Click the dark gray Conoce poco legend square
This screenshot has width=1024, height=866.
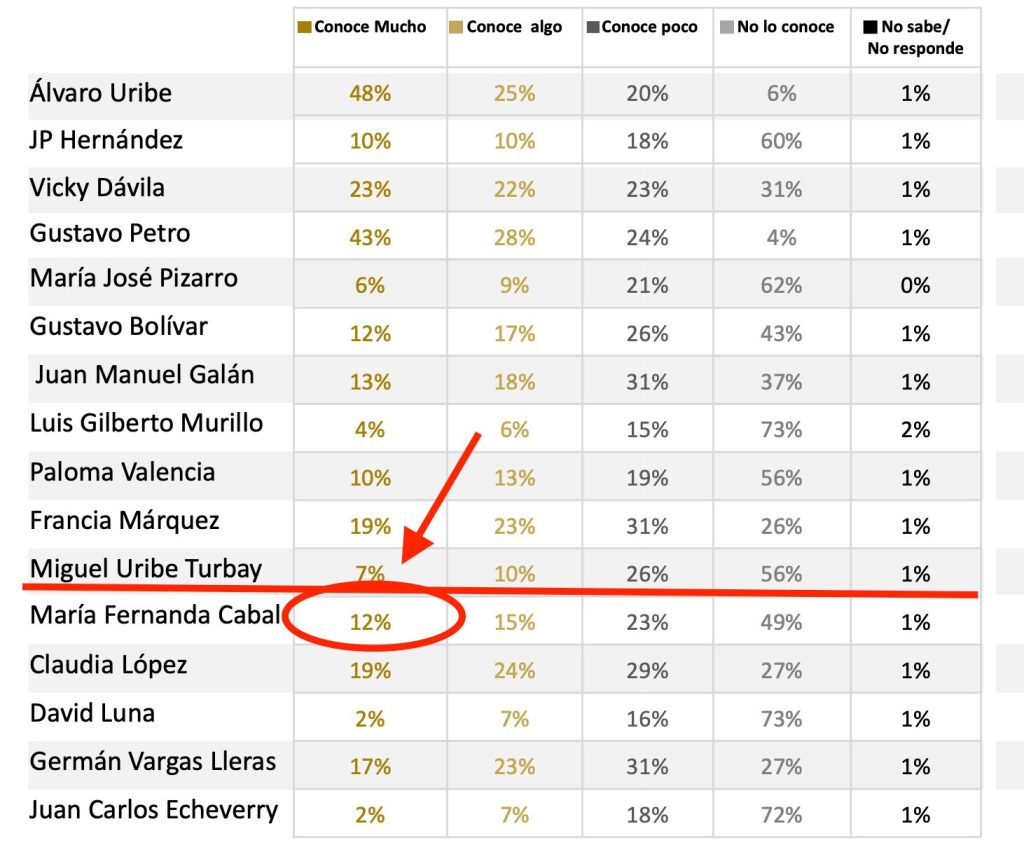[x=593, y=27]
